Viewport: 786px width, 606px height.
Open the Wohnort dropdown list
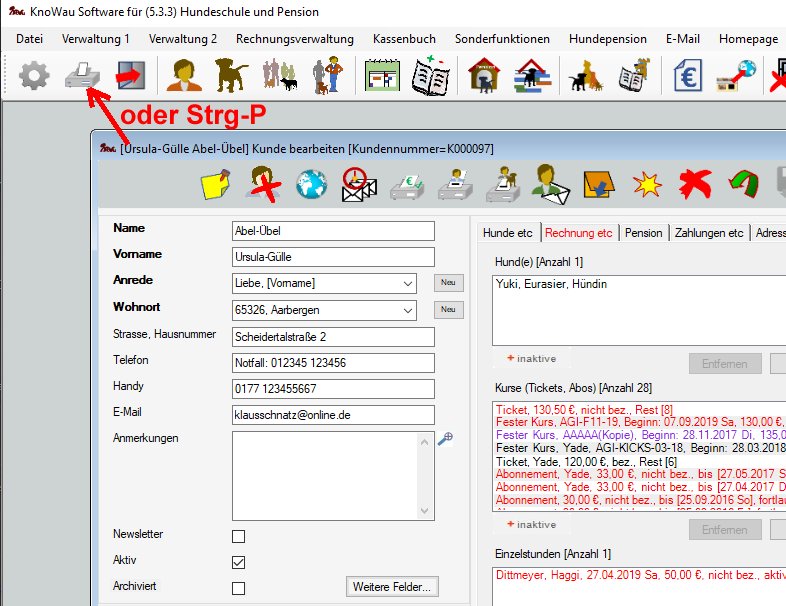(406, 310)
